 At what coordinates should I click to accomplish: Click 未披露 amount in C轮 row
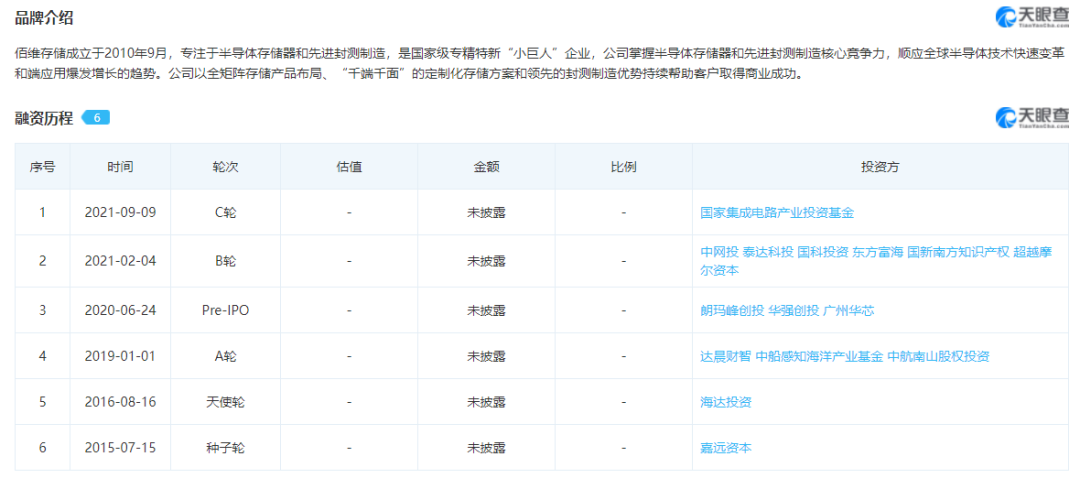[x=486, y=213]
